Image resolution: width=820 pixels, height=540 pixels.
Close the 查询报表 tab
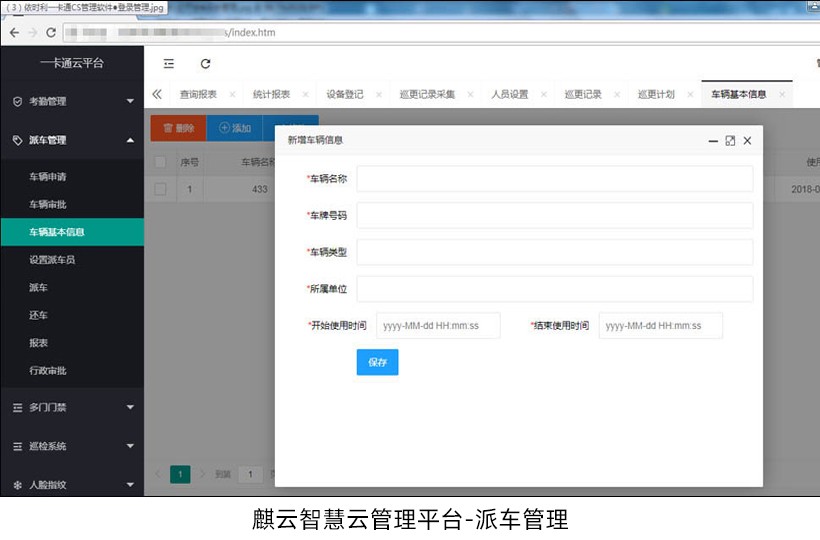point(232,95)
